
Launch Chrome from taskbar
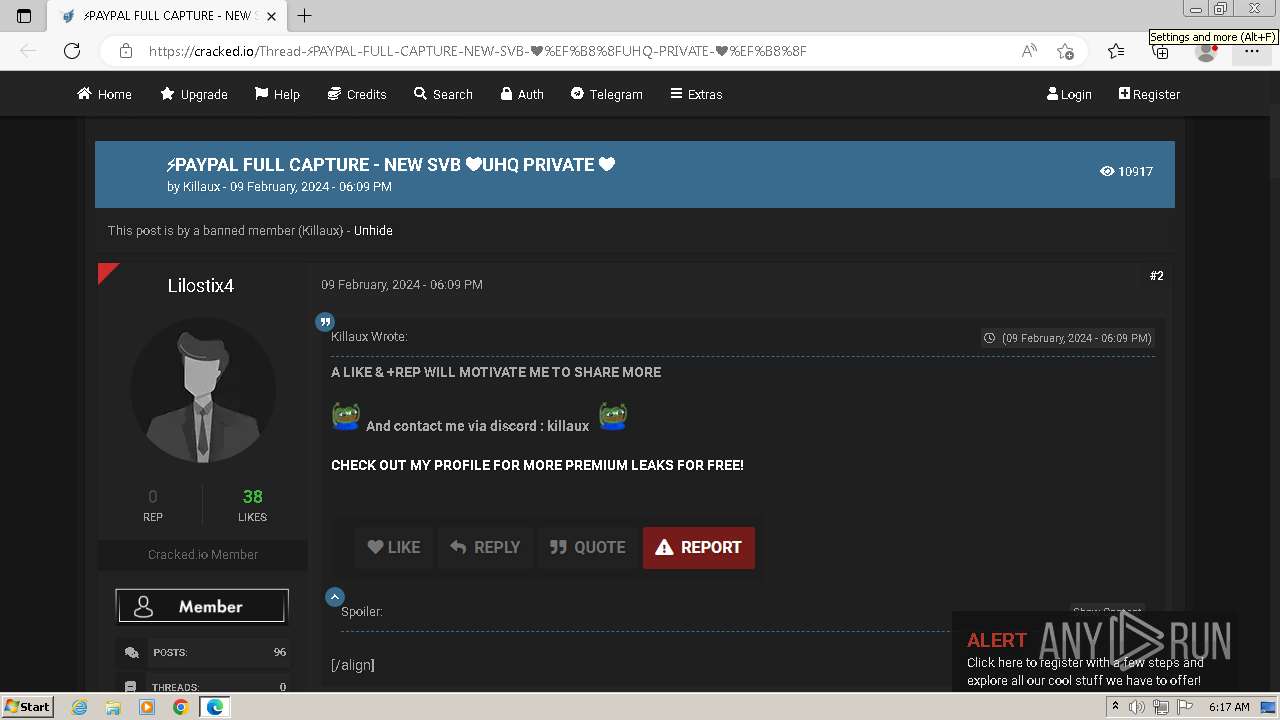[180, 707]
